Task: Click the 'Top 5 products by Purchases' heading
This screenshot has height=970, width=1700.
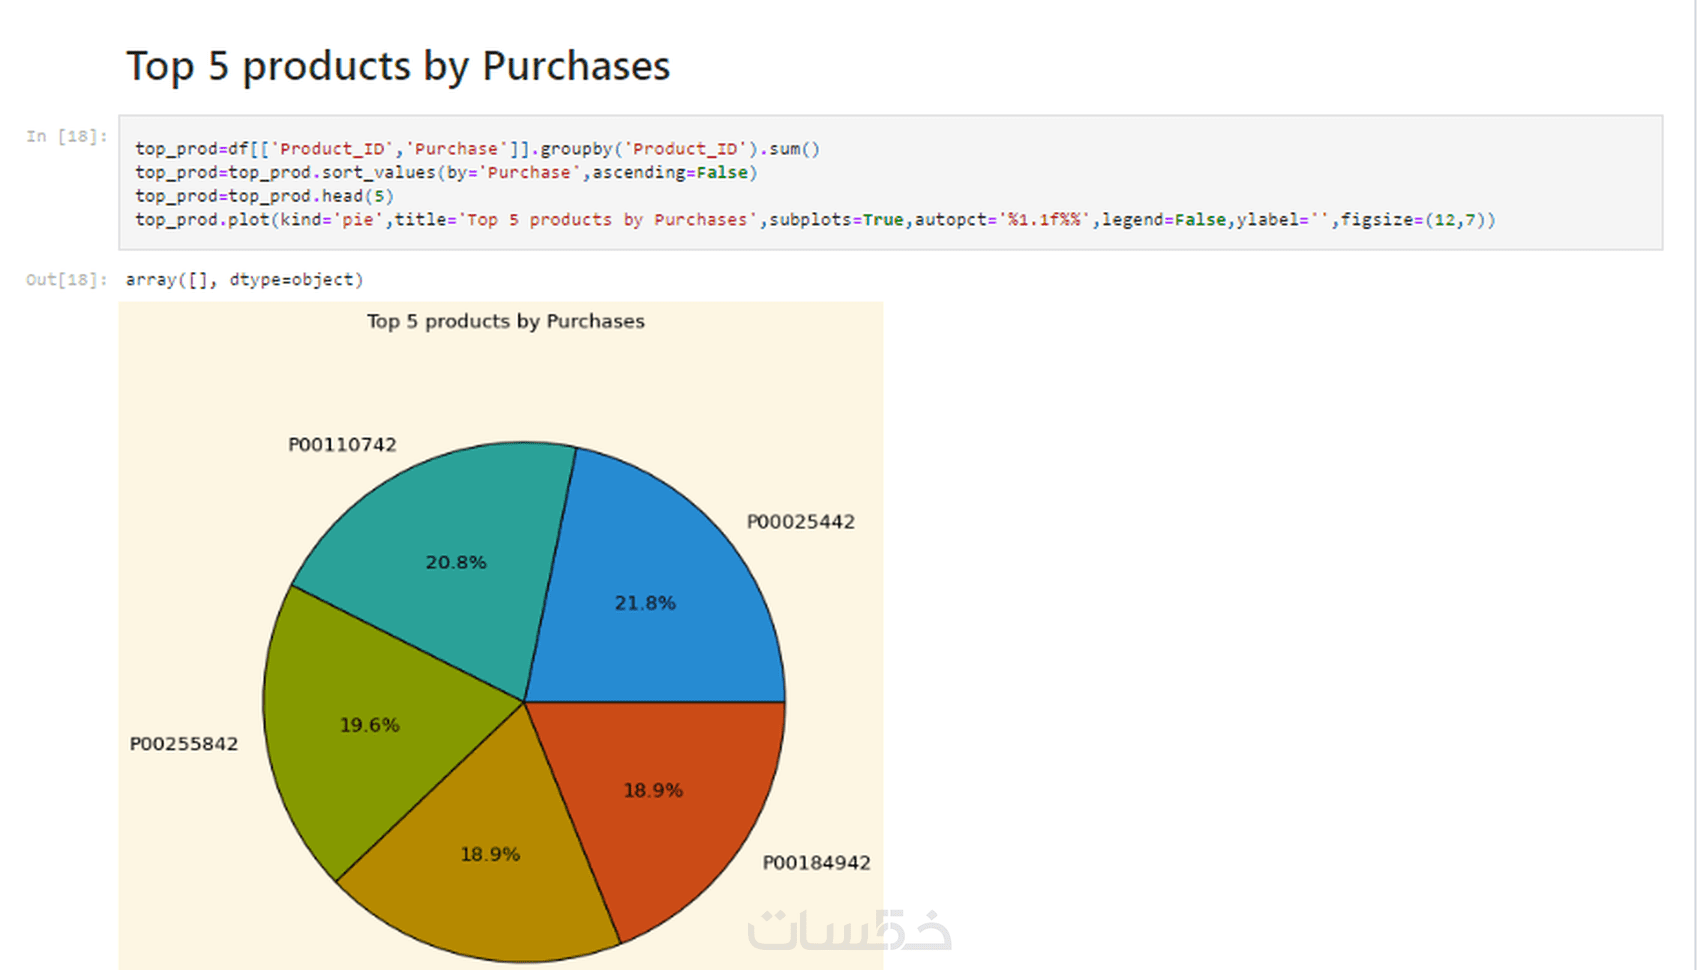Action: pos(397,66)
